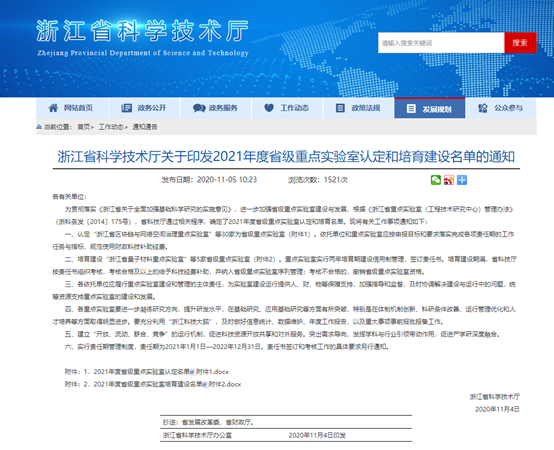Click the 浙江省科学技术厅 header logo text
The height and width of the screenshot is (450, 554).
[x=142, y=31]
